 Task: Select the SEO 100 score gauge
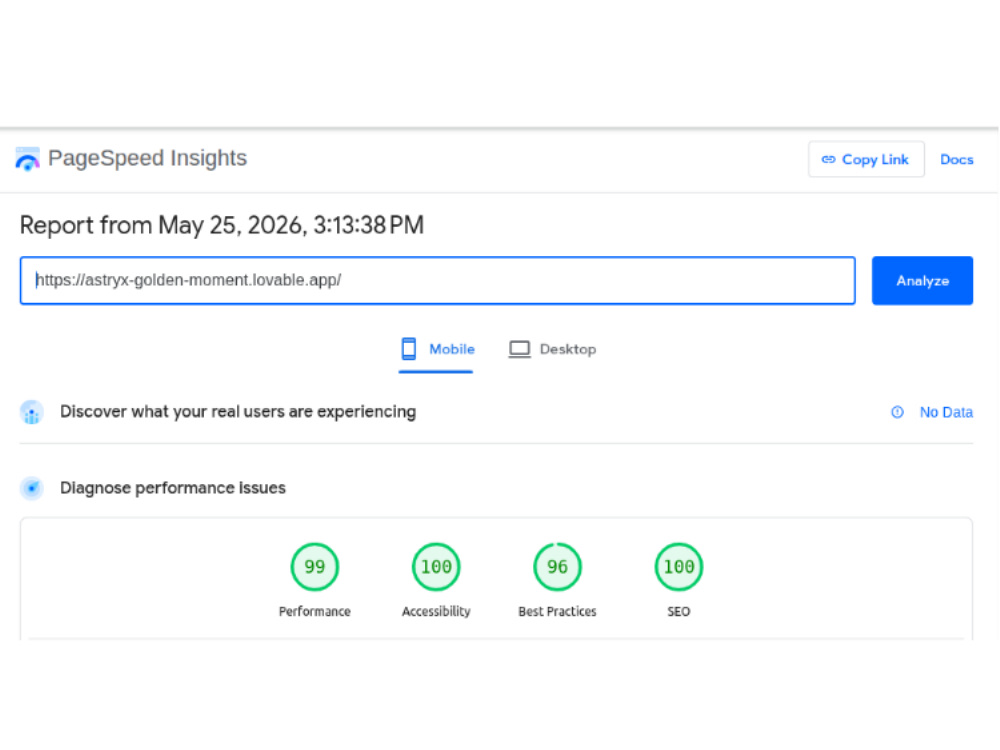point(679,566)
